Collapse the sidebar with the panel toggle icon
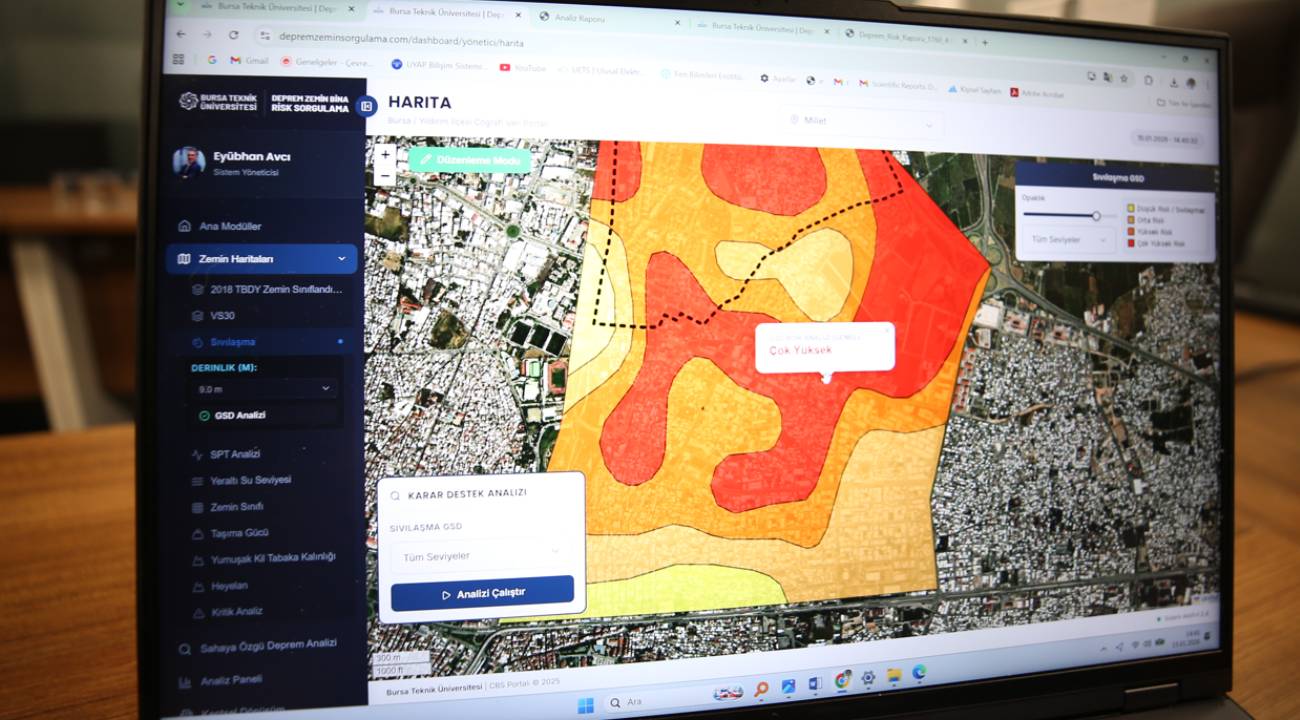Screen dimensions: 1300x720 [x=366, y=105]
